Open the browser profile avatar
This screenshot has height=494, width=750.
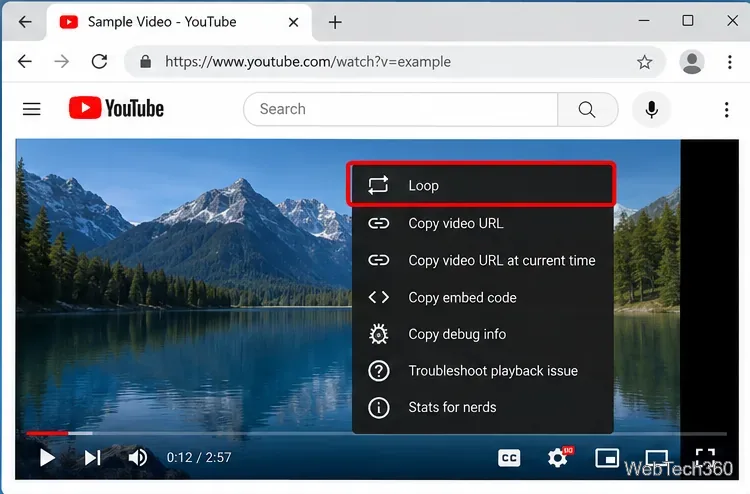(x=692, y=62)
